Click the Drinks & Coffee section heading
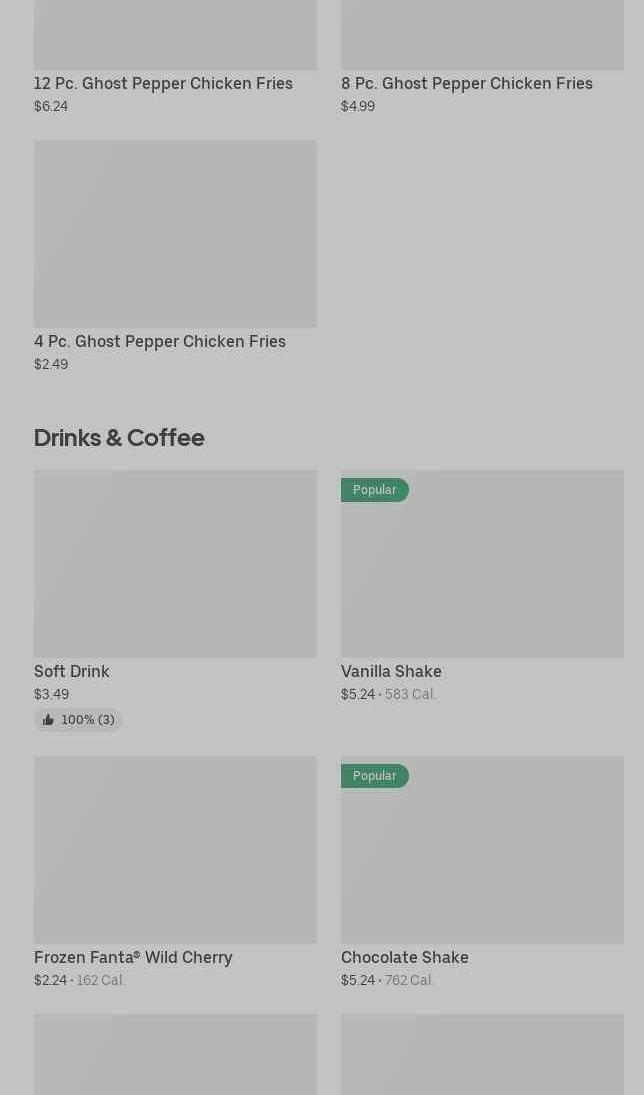The height and width of the screenshot is (1095, 644). [119, 437]
